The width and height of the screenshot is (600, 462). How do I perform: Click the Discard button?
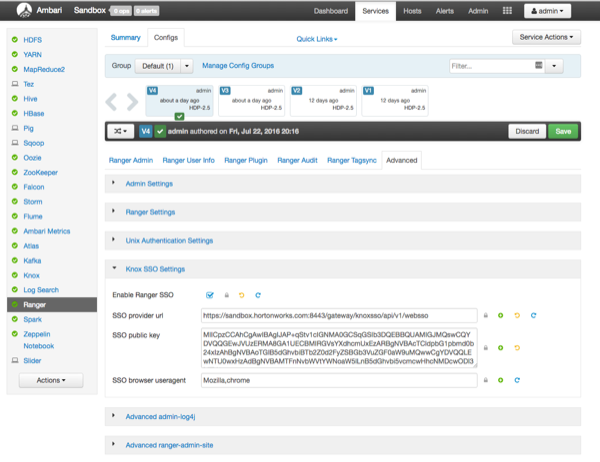coord(527,131)
